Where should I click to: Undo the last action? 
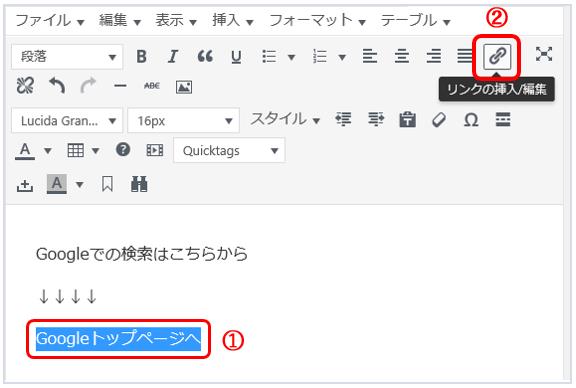57,86
